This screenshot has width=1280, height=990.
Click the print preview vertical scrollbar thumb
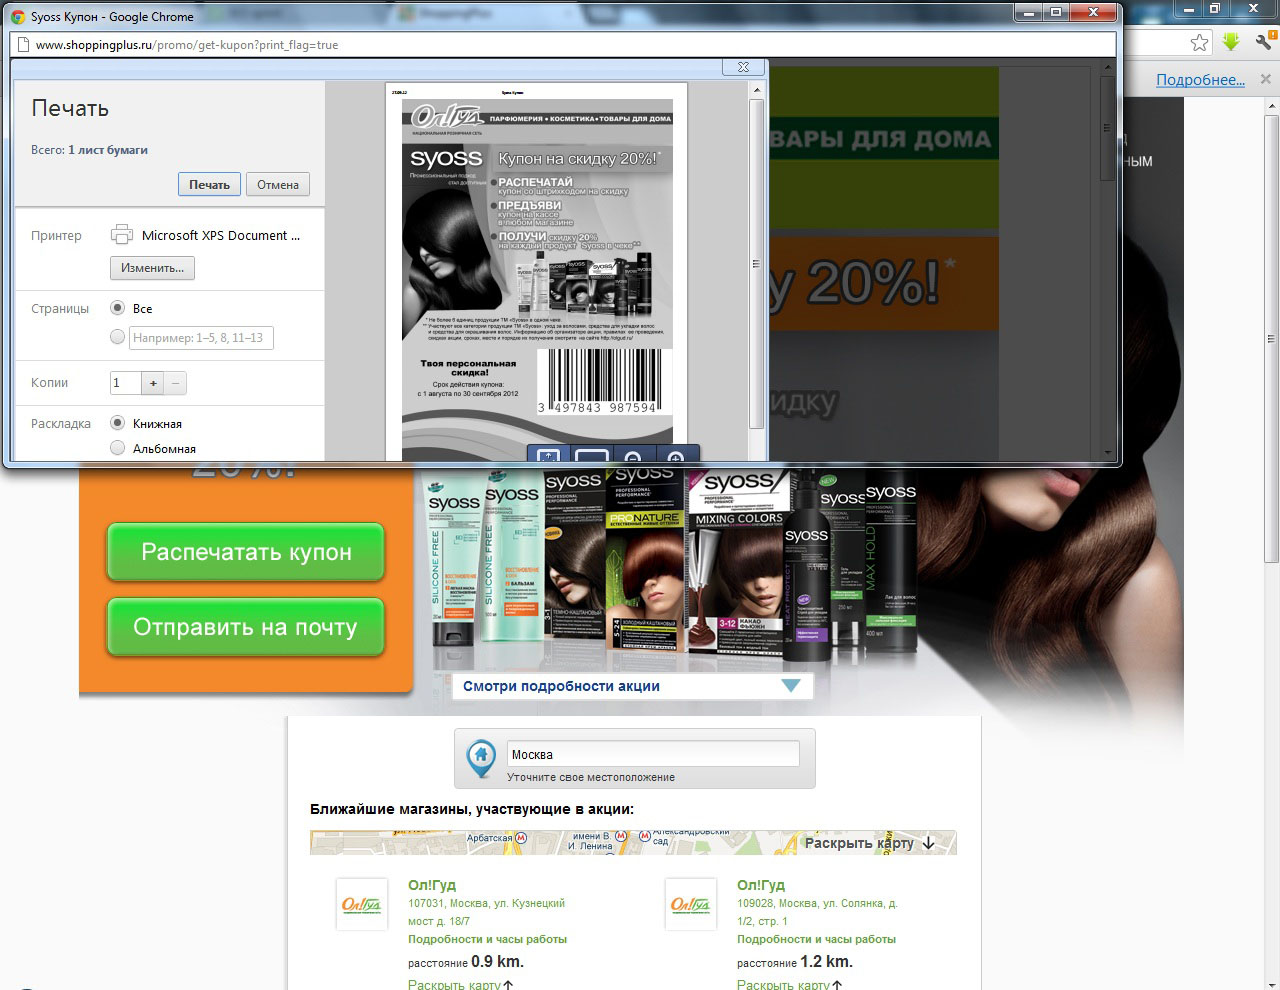[757, 264]
